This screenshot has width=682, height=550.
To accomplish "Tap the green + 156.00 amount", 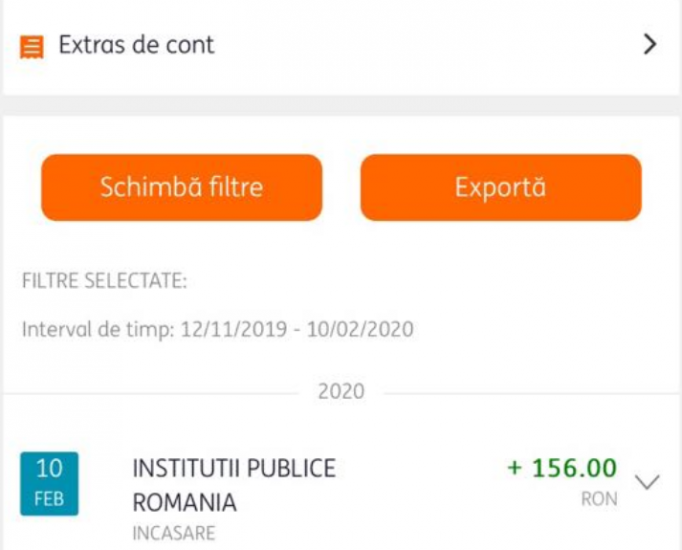I will tap(562, 468).
